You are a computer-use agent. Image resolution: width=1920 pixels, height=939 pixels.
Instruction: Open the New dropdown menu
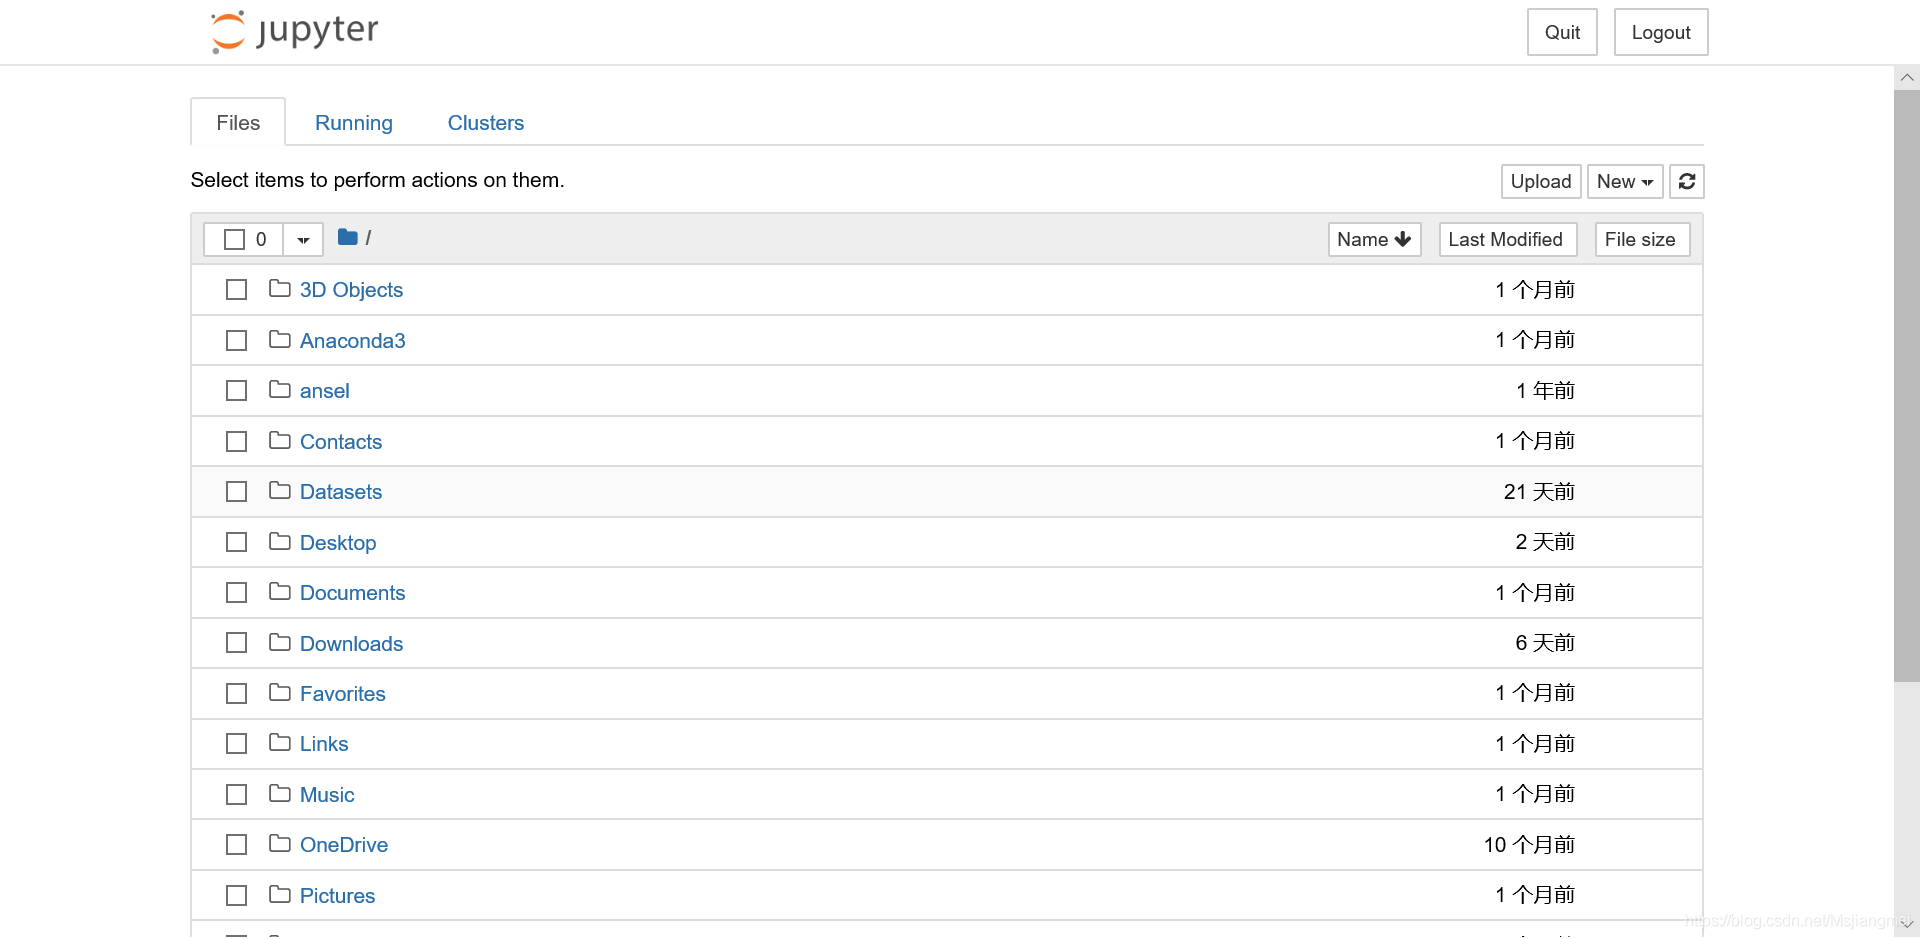(1625, 182)
